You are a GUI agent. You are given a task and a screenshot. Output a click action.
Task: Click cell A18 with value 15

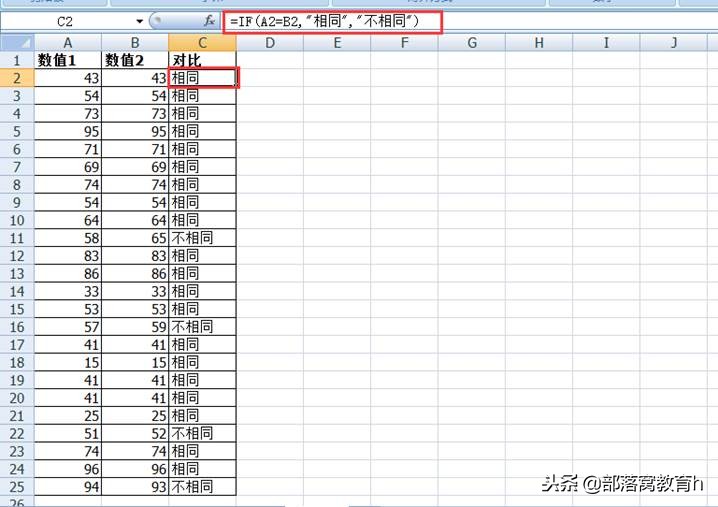point(68,363)
